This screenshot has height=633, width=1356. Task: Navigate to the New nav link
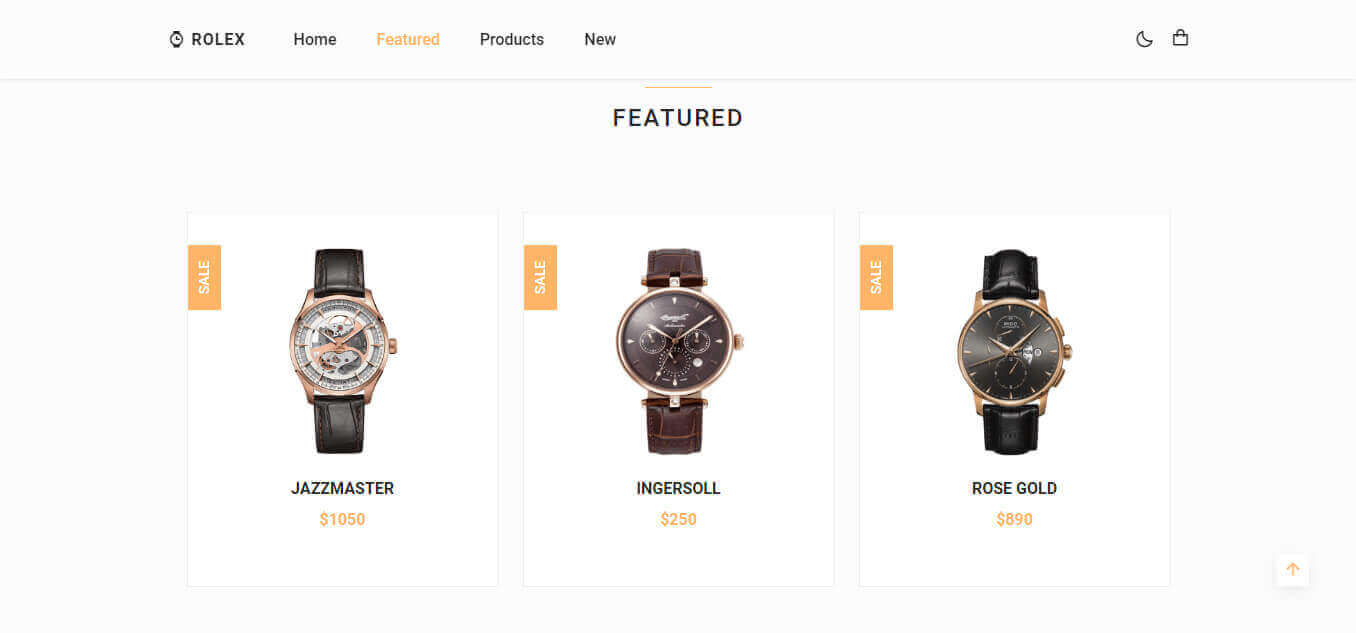tap(600, 39)
